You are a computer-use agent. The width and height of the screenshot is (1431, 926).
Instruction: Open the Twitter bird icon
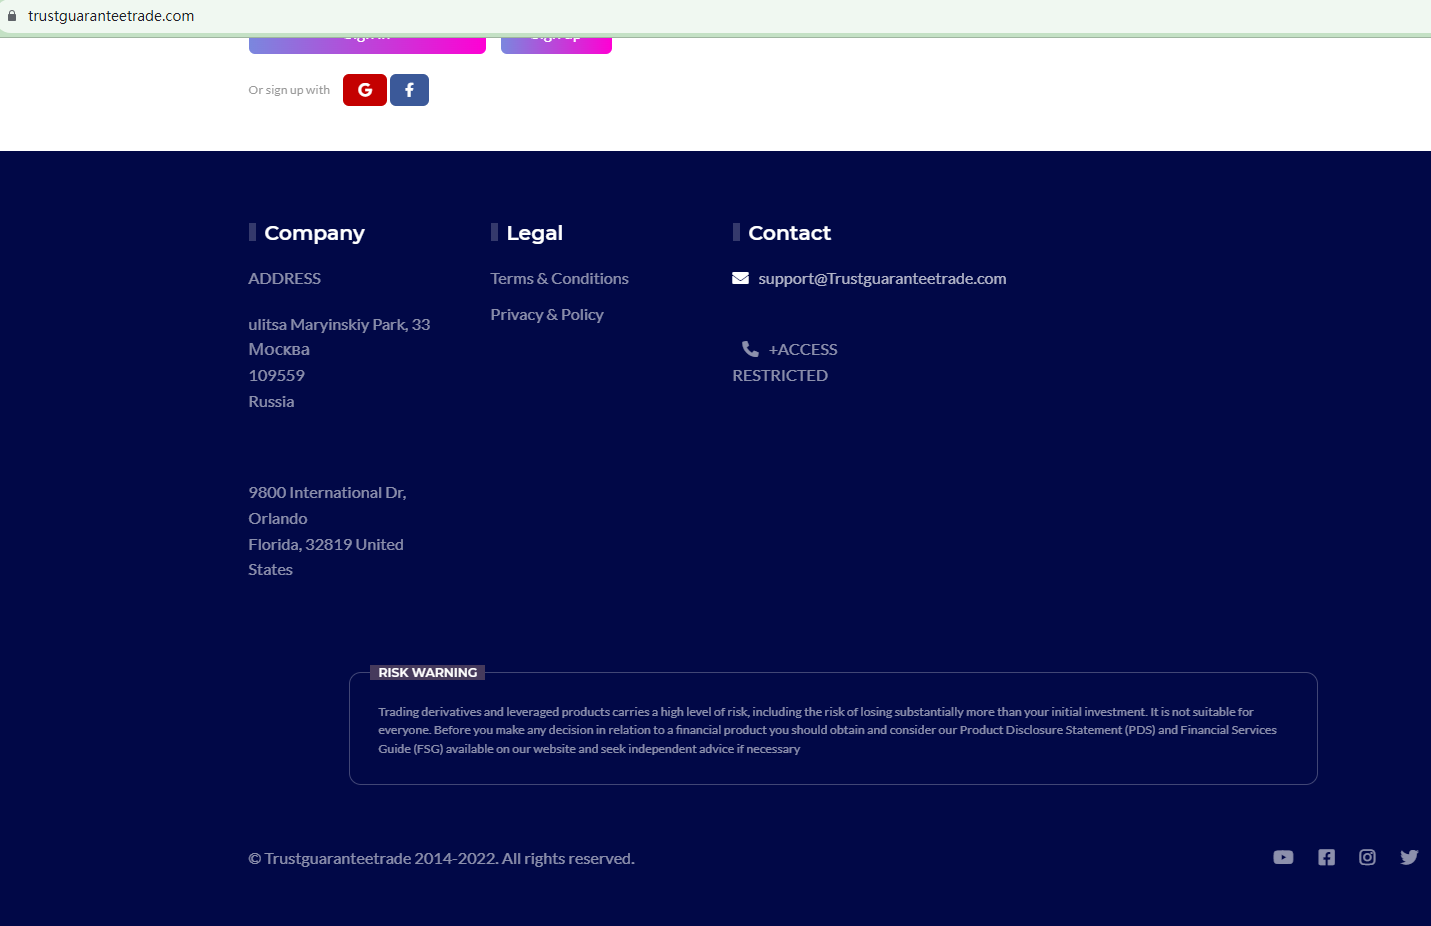point(1409,857)
